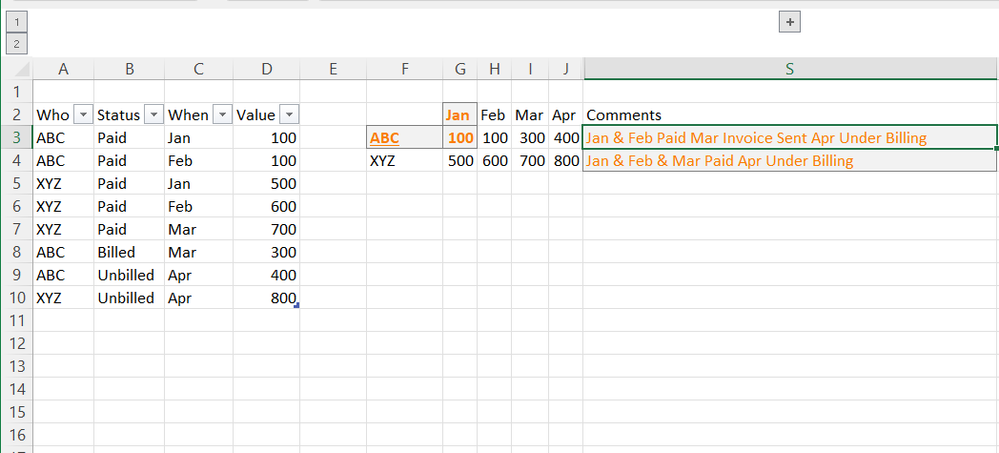Click the Billed status cell
The width and height of the screenshot is (999, 453).
[x=129, y=252]
